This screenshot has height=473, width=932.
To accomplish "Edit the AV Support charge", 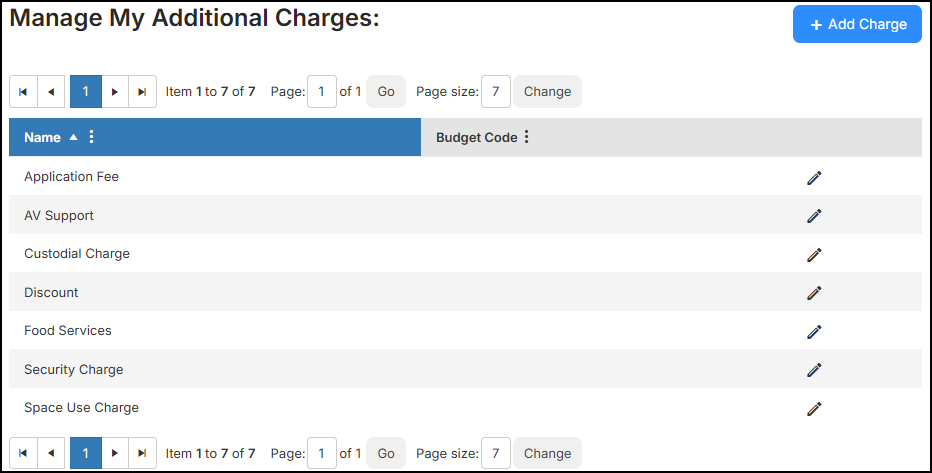I will 814,216.
